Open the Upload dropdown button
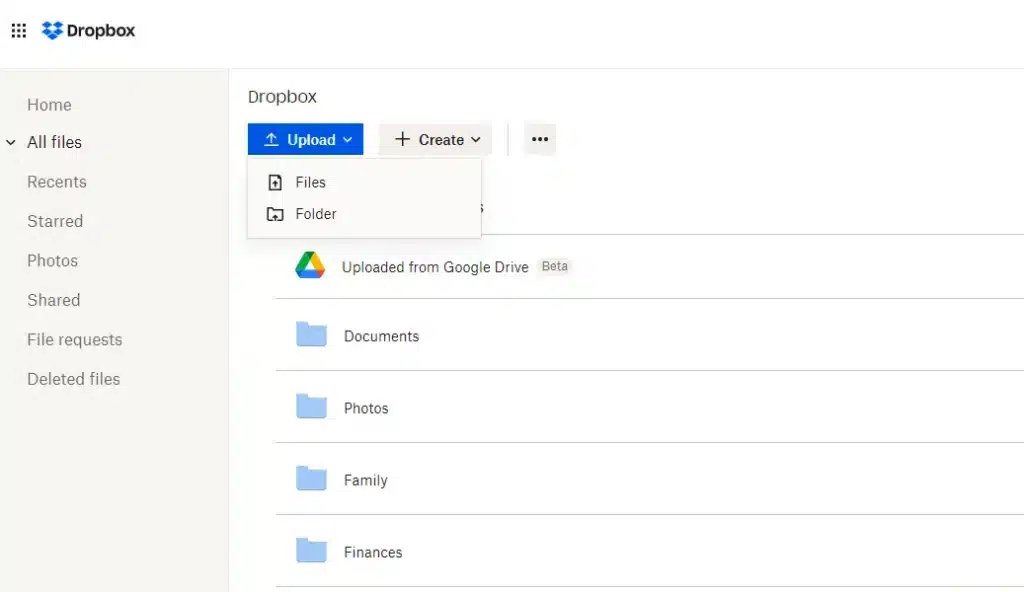This screenshot has width=1024, height=592. [306, 139]
